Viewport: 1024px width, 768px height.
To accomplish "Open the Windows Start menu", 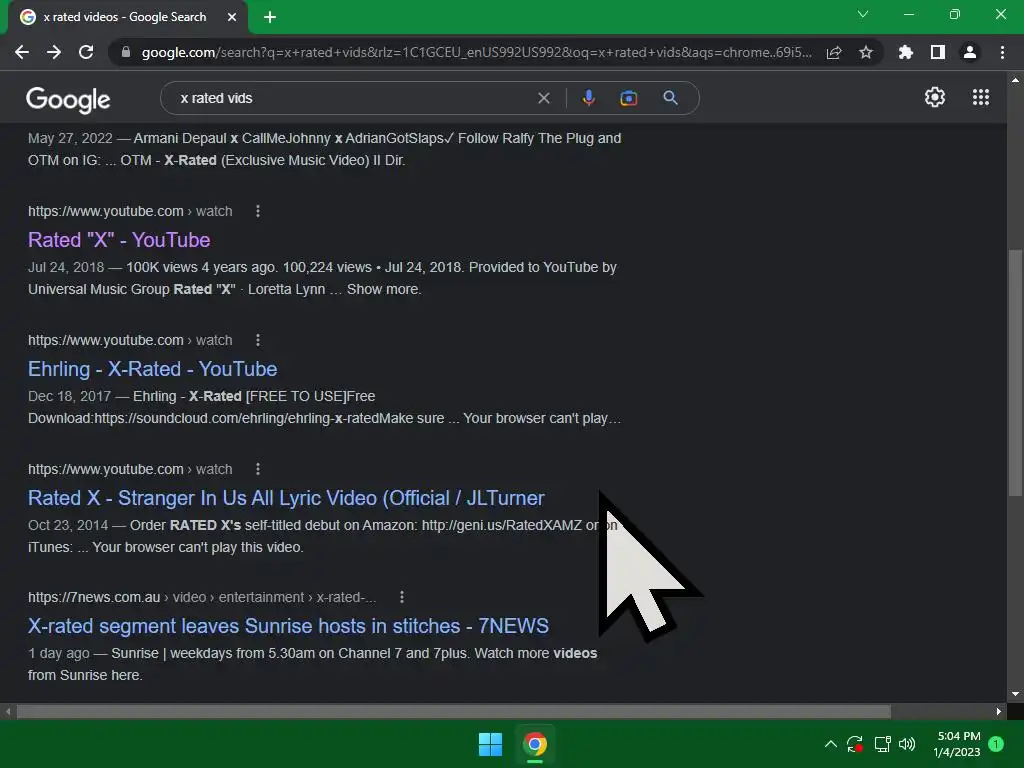I will (x=490, y=744).
